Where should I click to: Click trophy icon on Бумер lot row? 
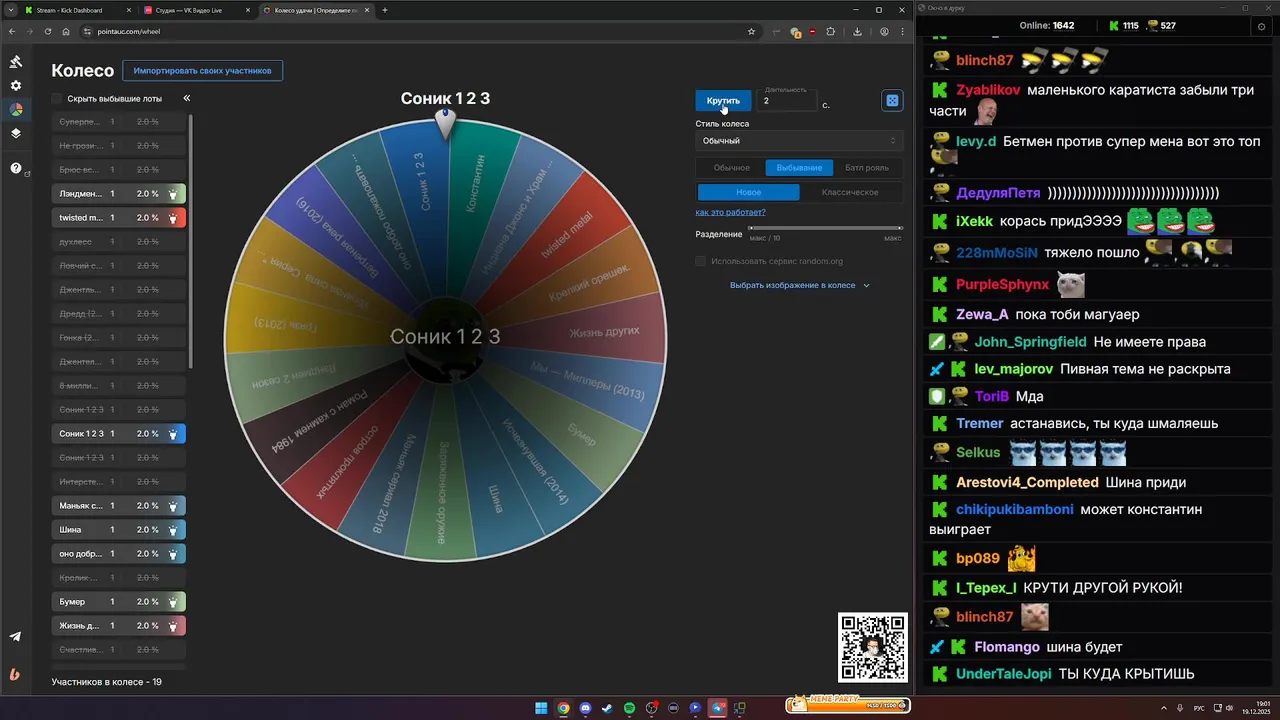(x=173, y=602)
